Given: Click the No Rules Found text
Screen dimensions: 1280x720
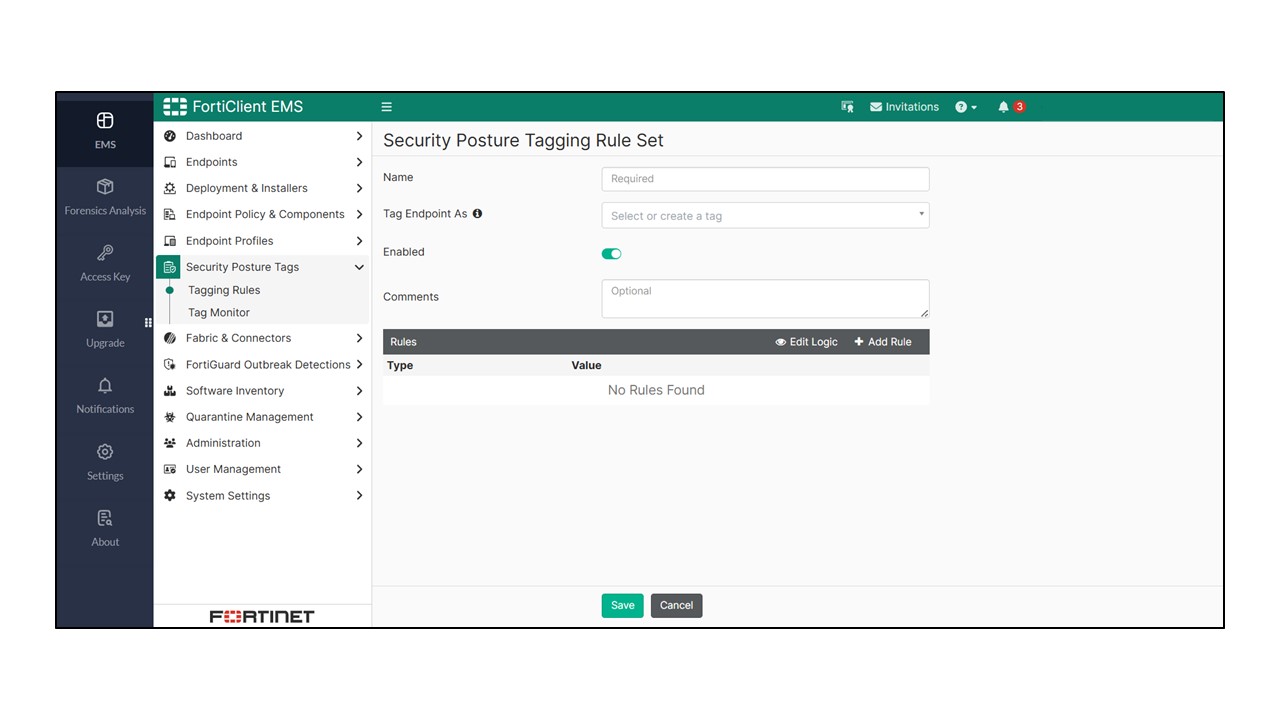Looking at the screenshot, I should (656, 390).
